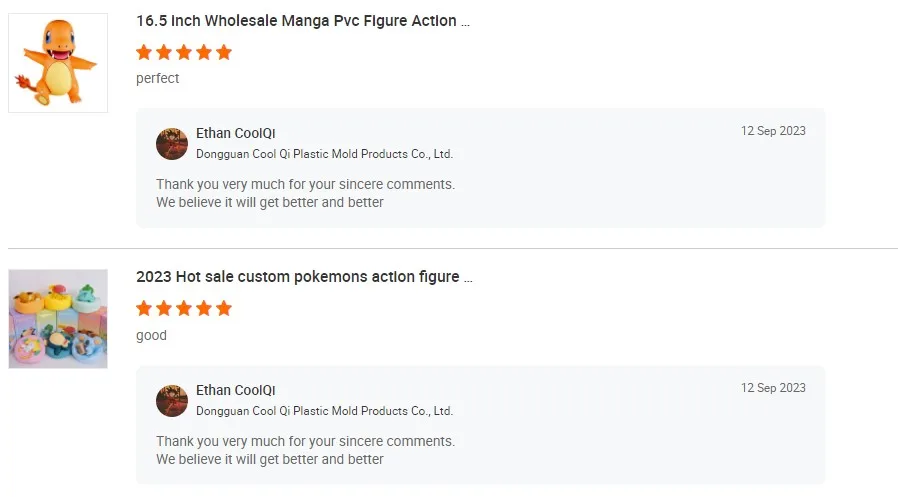The height and width of the screenshot is (497, 898).
Task: Click fifth star of the 'perfect' review rating
Action: click(x=224, y=52)
